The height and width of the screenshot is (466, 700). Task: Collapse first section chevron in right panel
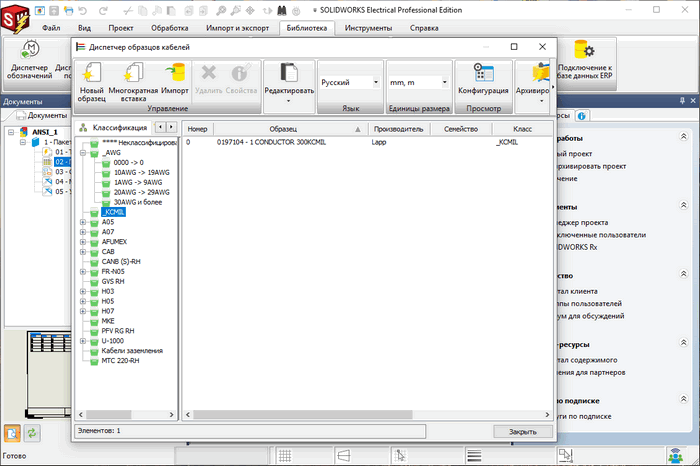pos(683,137)
